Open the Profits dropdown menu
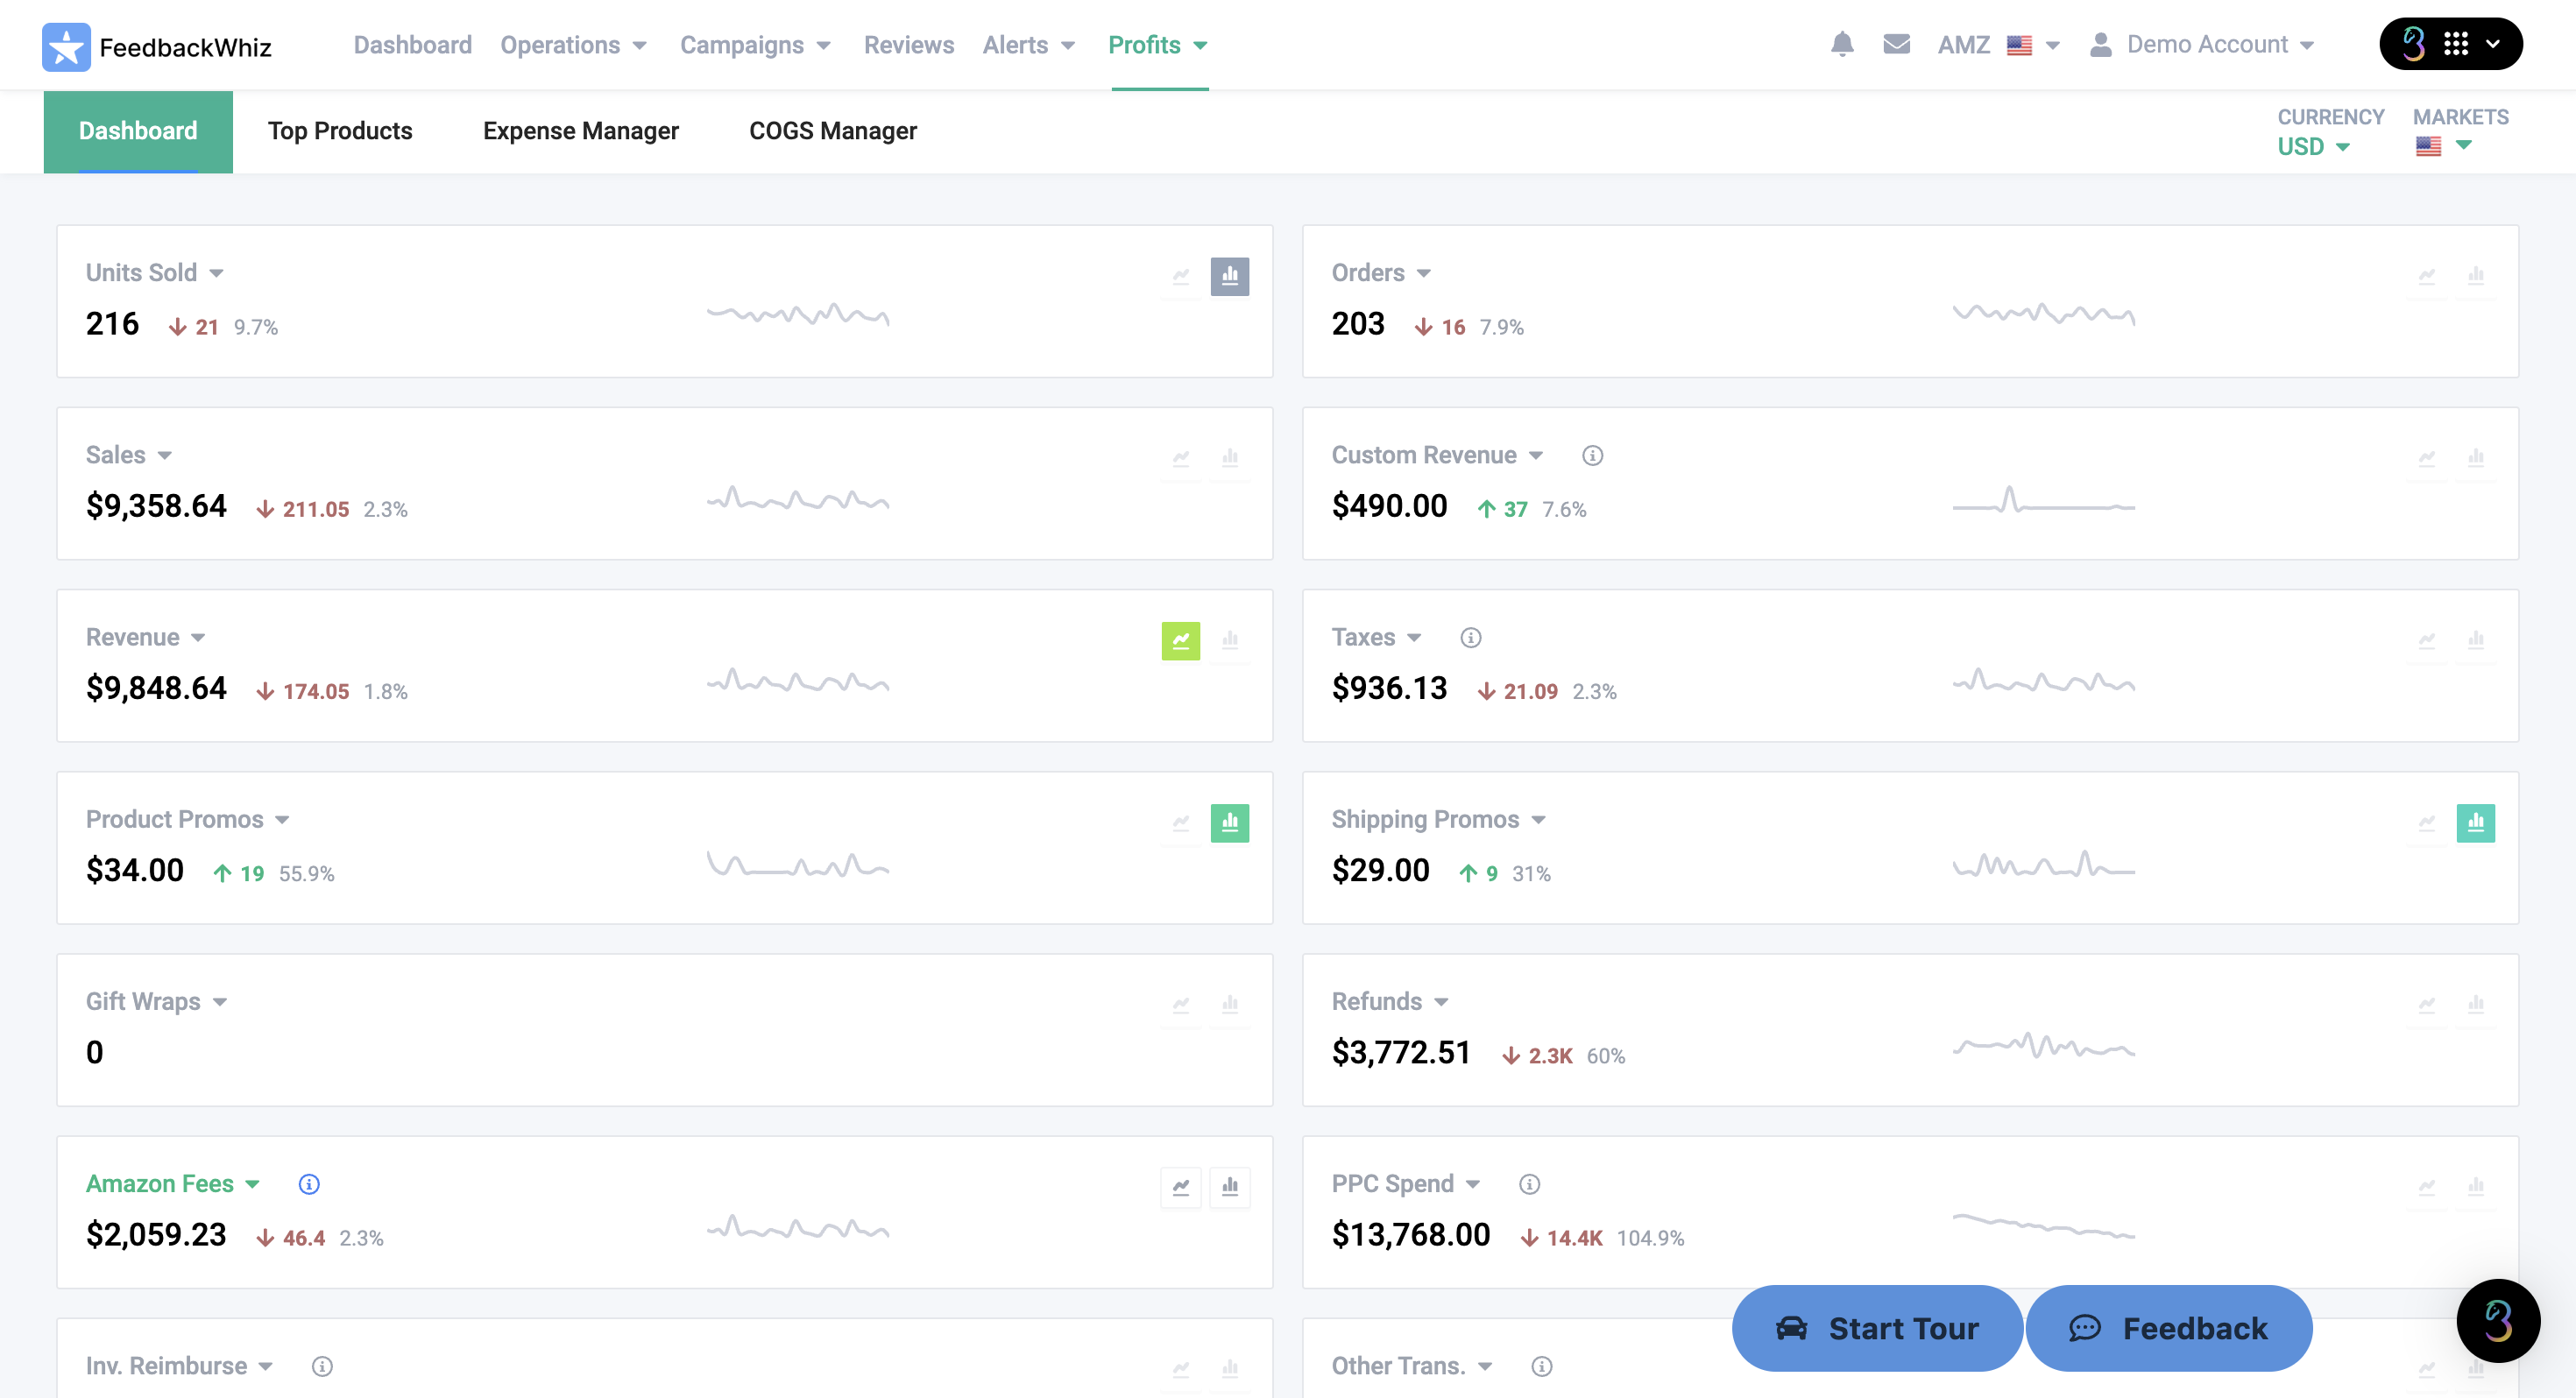 [1158, 45]
